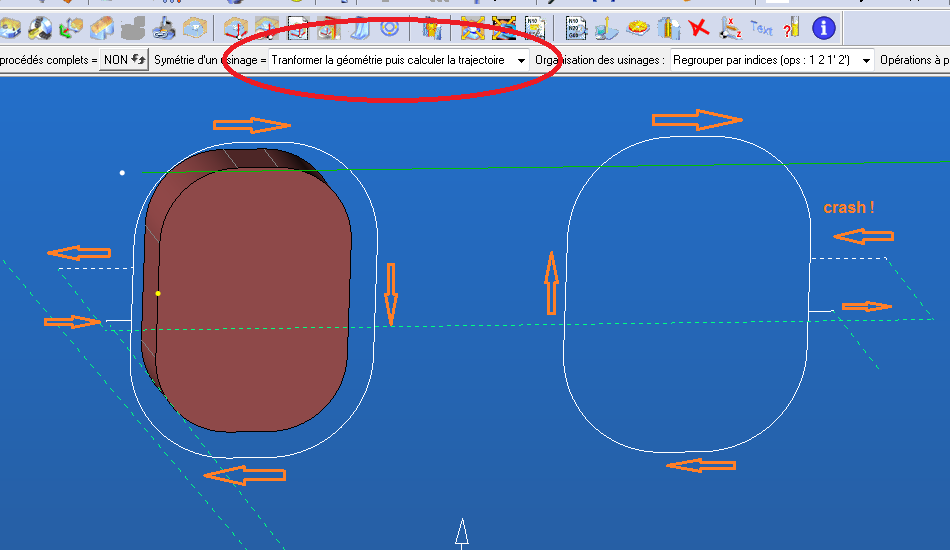The image size is (950, 550).
Task: Click the white sheet with axes icon
Action: [x=297, y=28]
